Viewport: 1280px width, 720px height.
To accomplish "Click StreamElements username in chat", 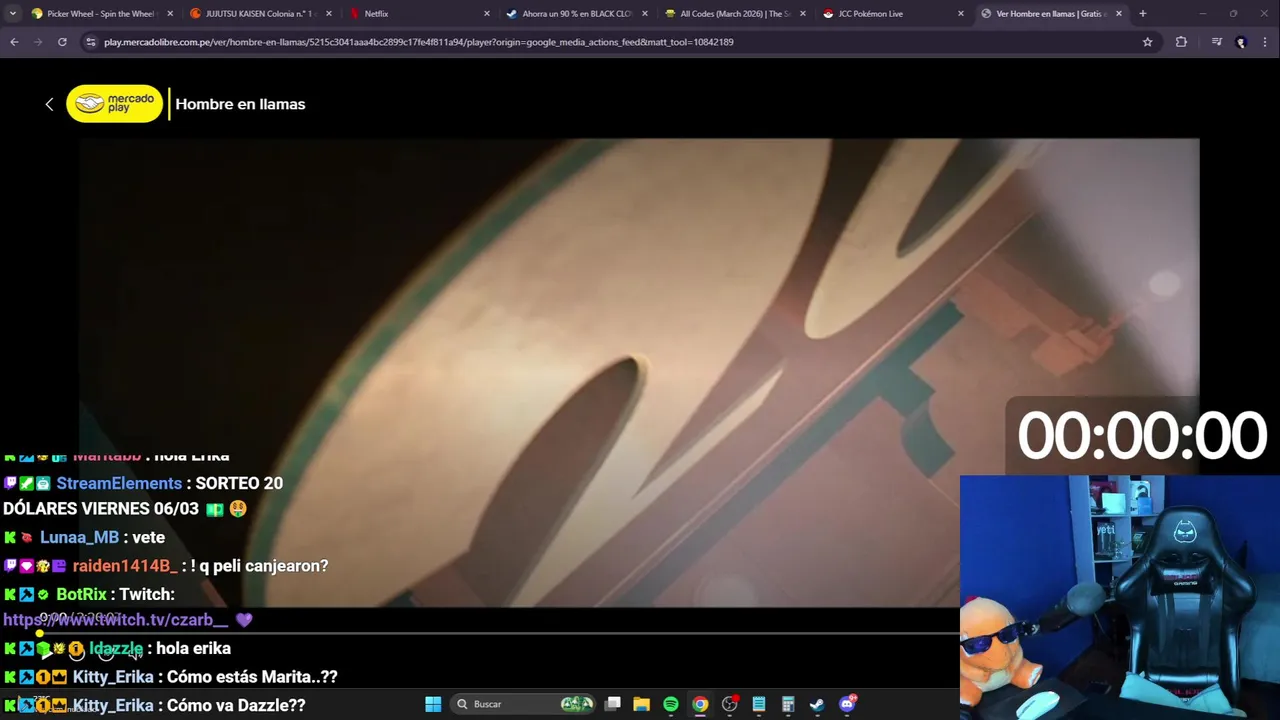I will 119,483.
